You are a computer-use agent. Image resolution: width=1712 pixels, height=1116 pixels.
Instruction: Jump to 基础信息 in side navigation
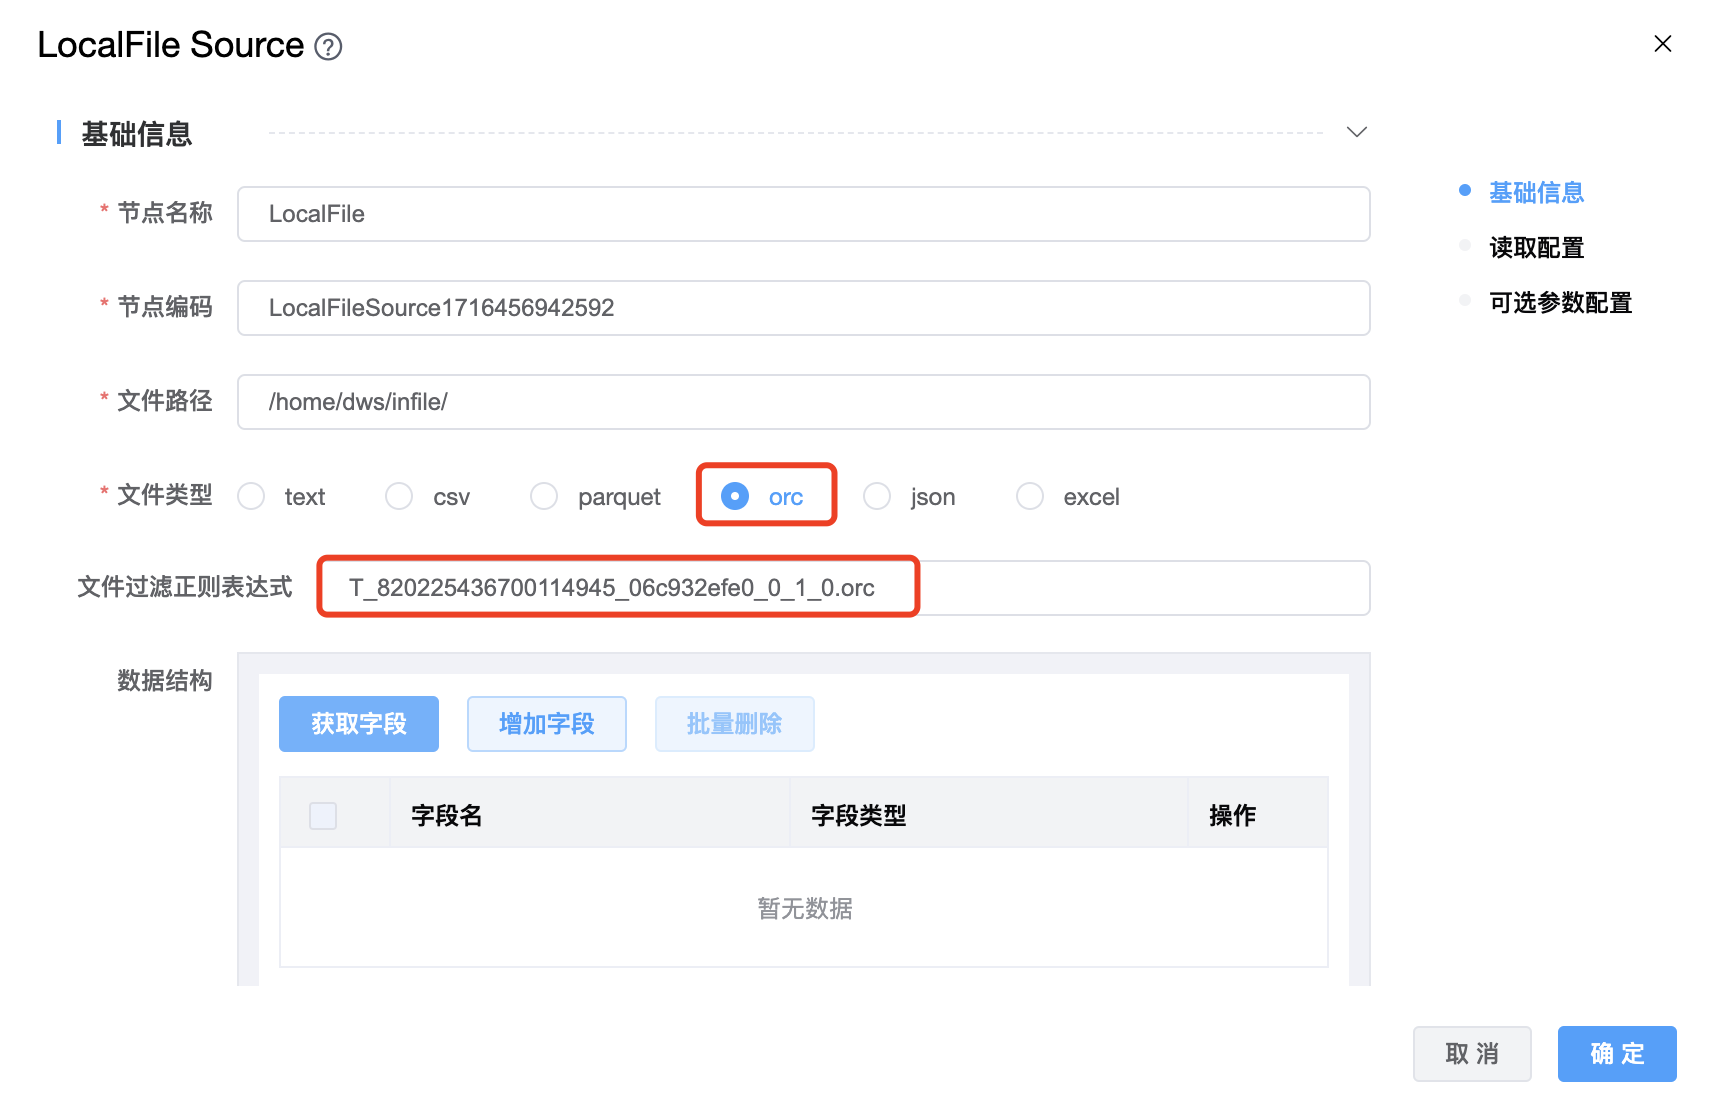(1536, 192)
